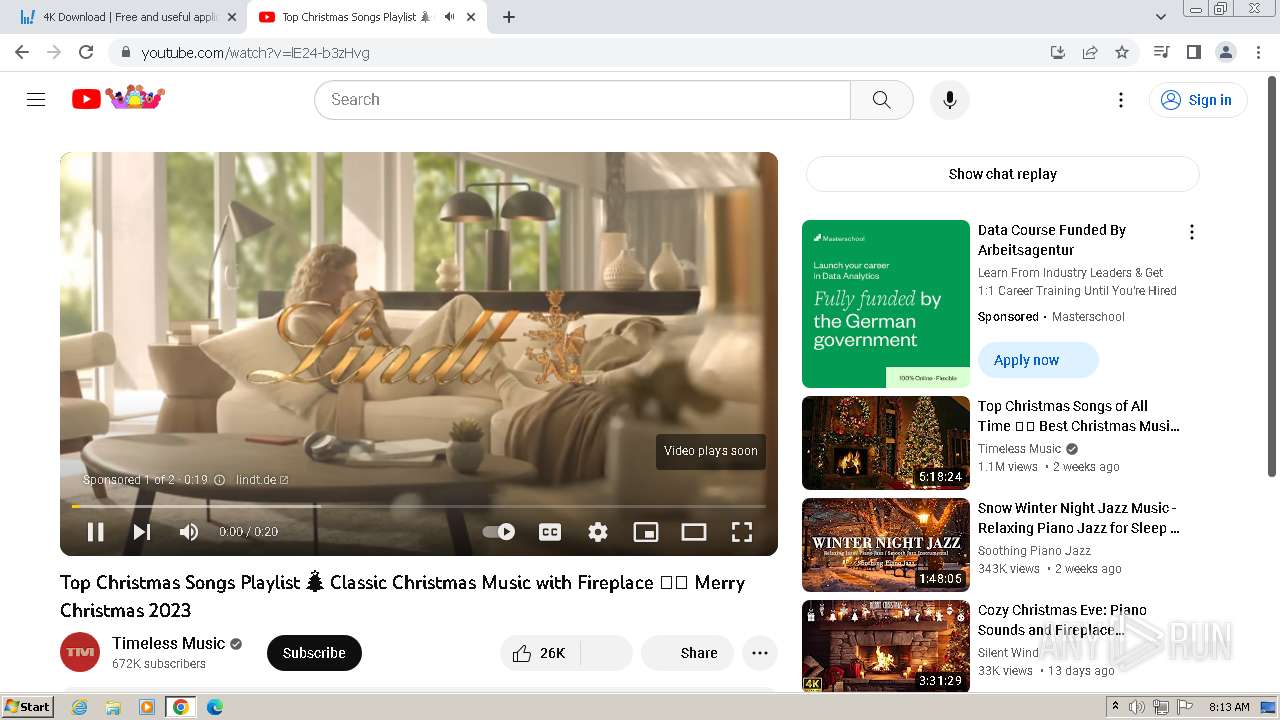Screen dimensions: 1280x720
Task: Enable miniplayer mode
Action: coord(646,532)
